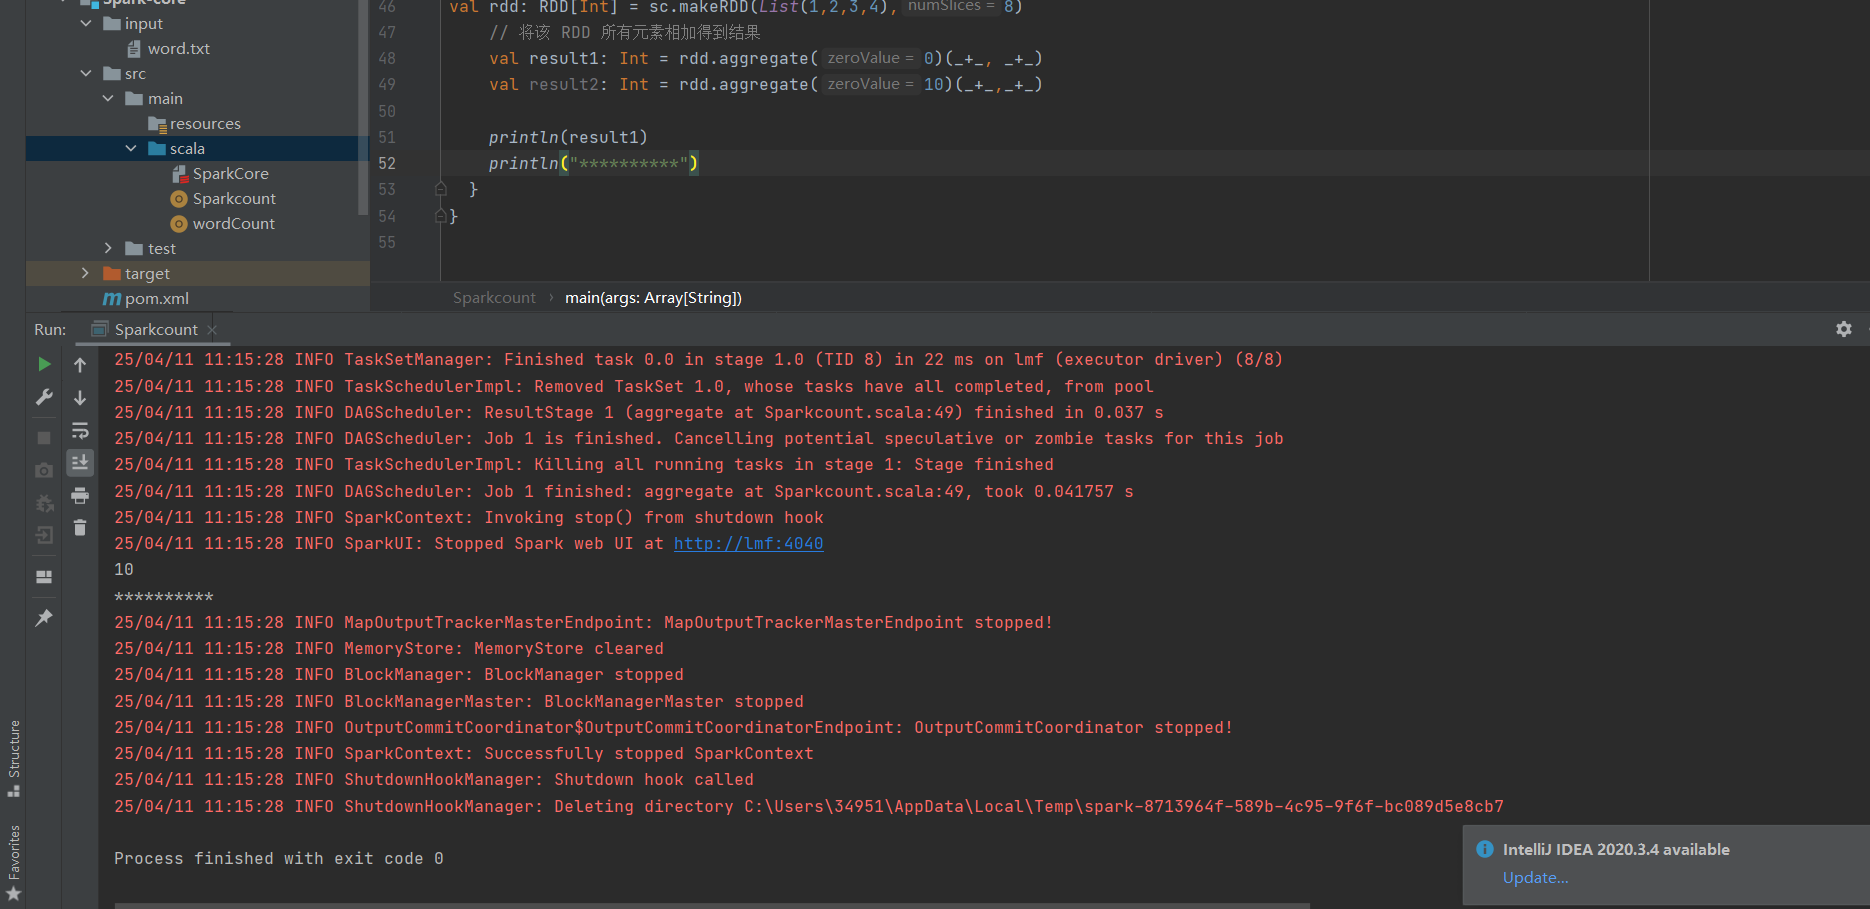Collapse the scala folder
The width and height of the screenshot is (1870, 909).
131,148
